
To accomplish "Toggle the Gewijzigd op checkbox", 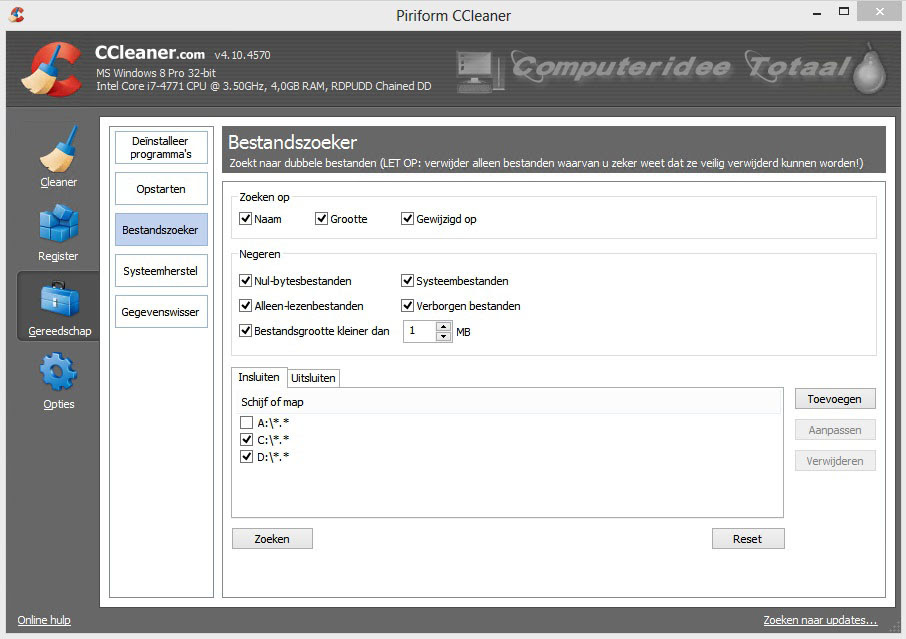I will pos(407,218).
